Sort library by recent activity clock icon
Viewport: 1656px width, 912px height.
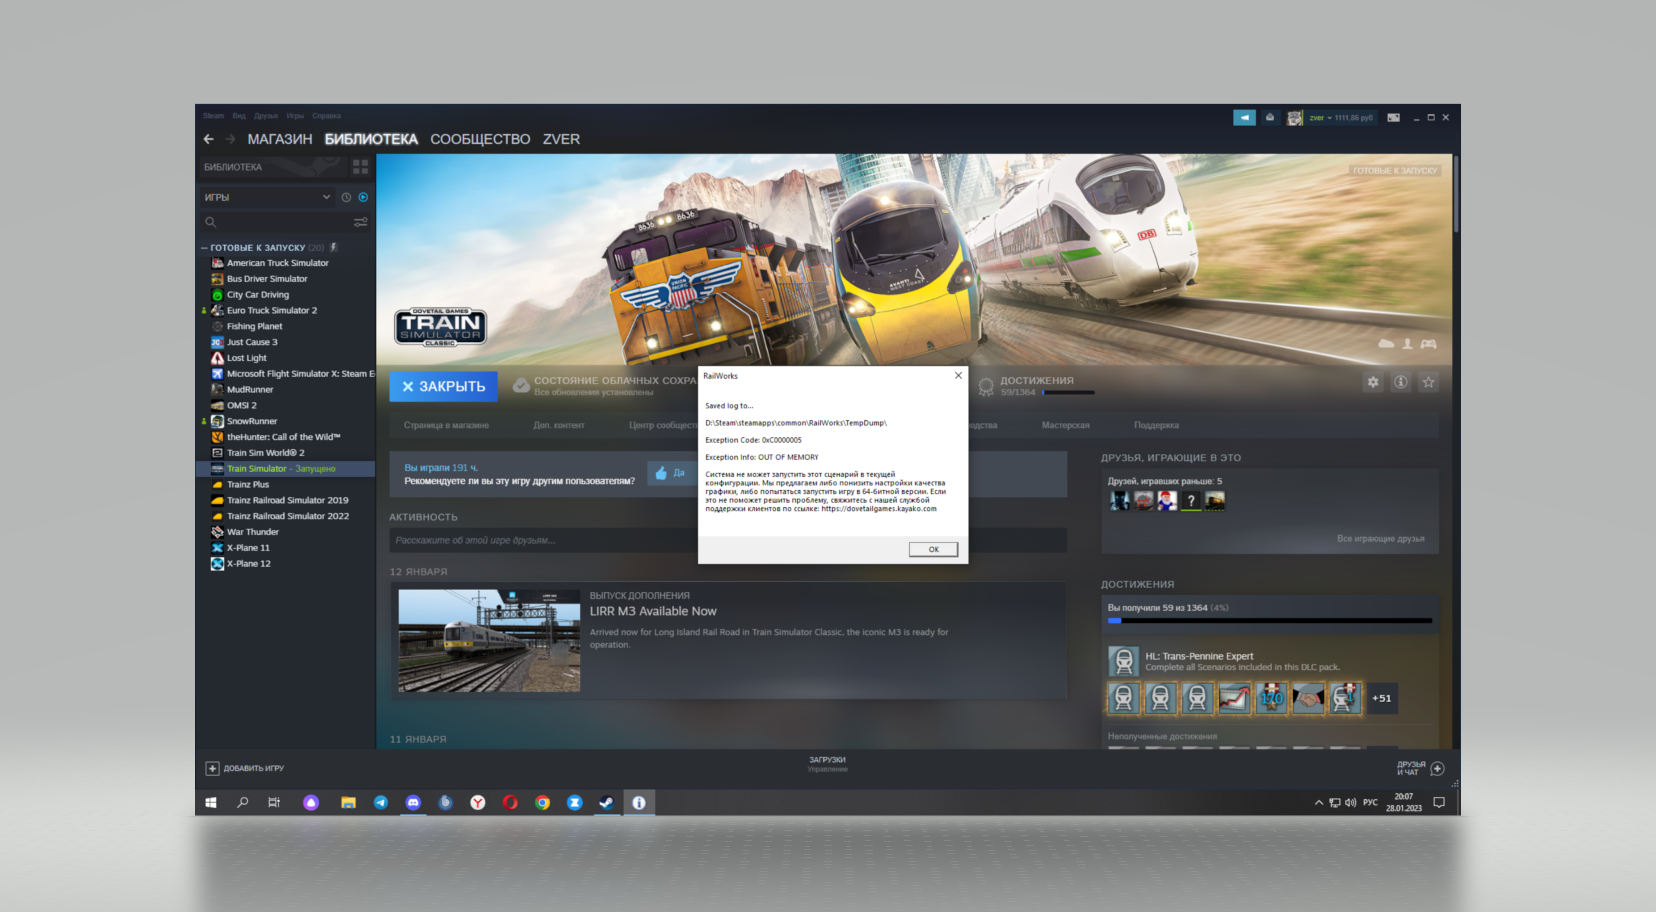point(346,197)
